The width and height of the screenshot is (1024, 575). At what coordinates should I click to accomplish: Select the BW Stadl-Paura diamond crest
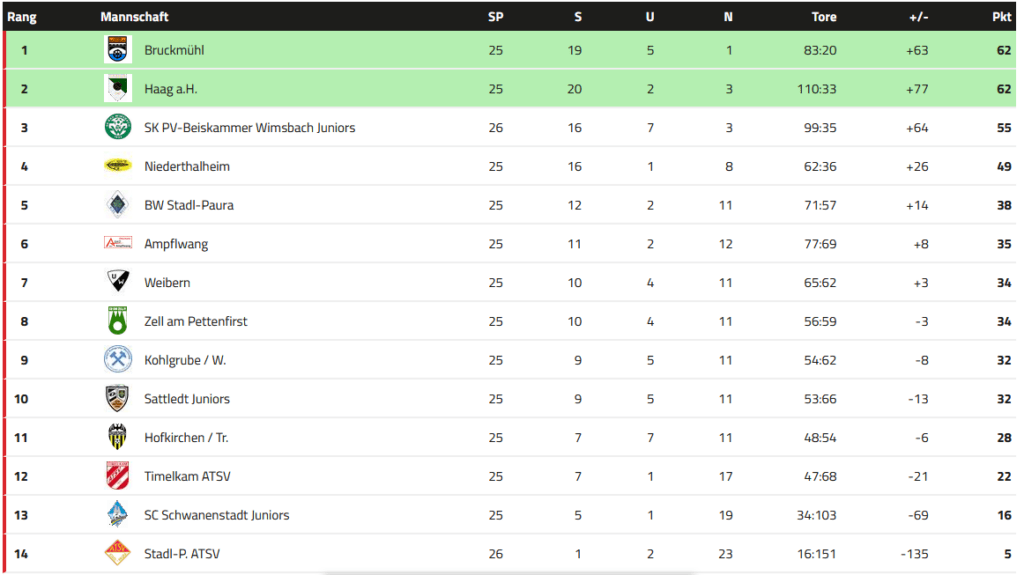(x=118, y=205)
